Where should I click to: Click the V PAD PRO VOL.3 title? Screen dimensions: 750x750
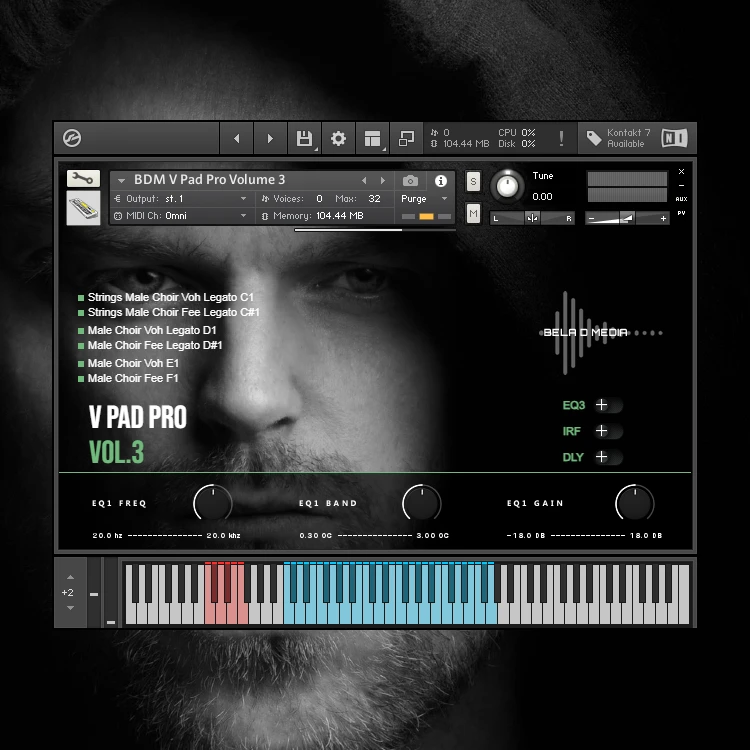(138, 434)
